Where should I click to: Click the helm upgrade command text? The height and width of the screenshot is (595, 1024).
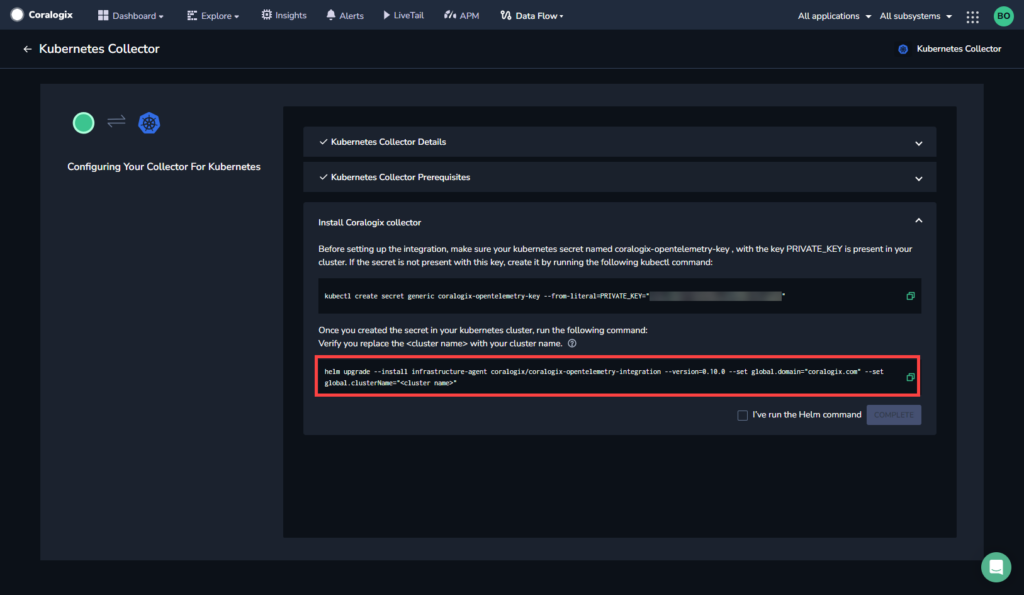click(604, 377)
